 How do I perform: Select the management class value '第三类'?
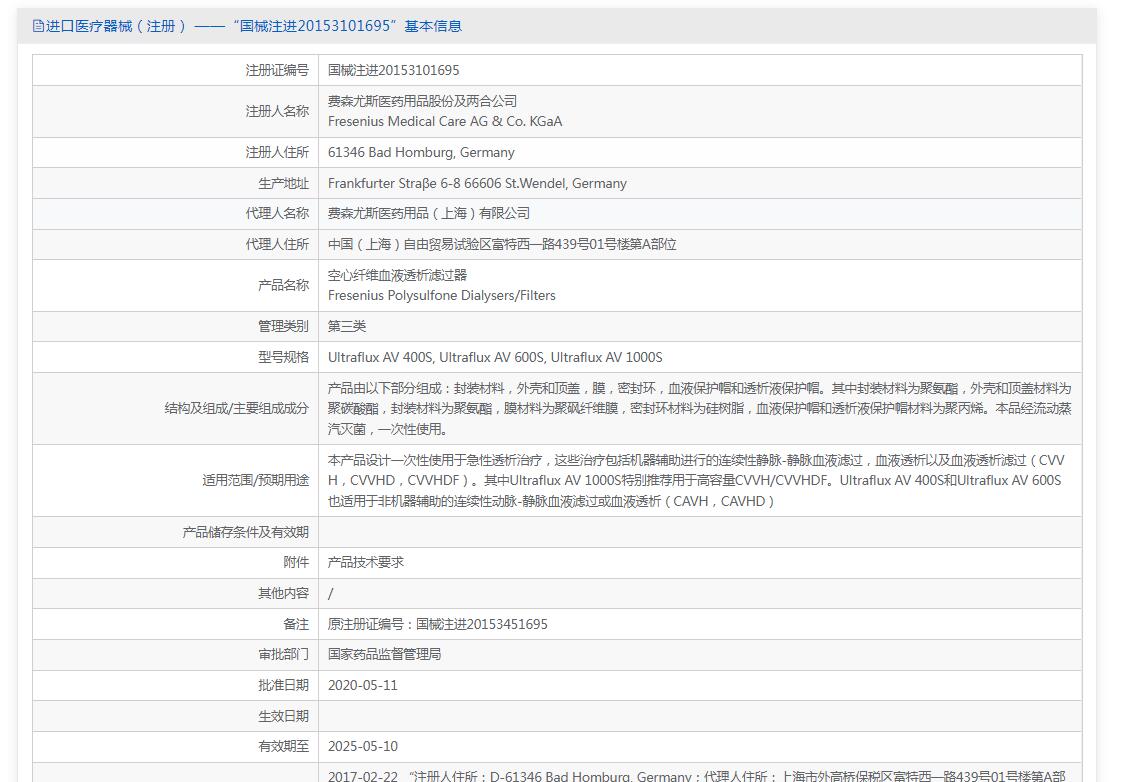pos(347,326)
